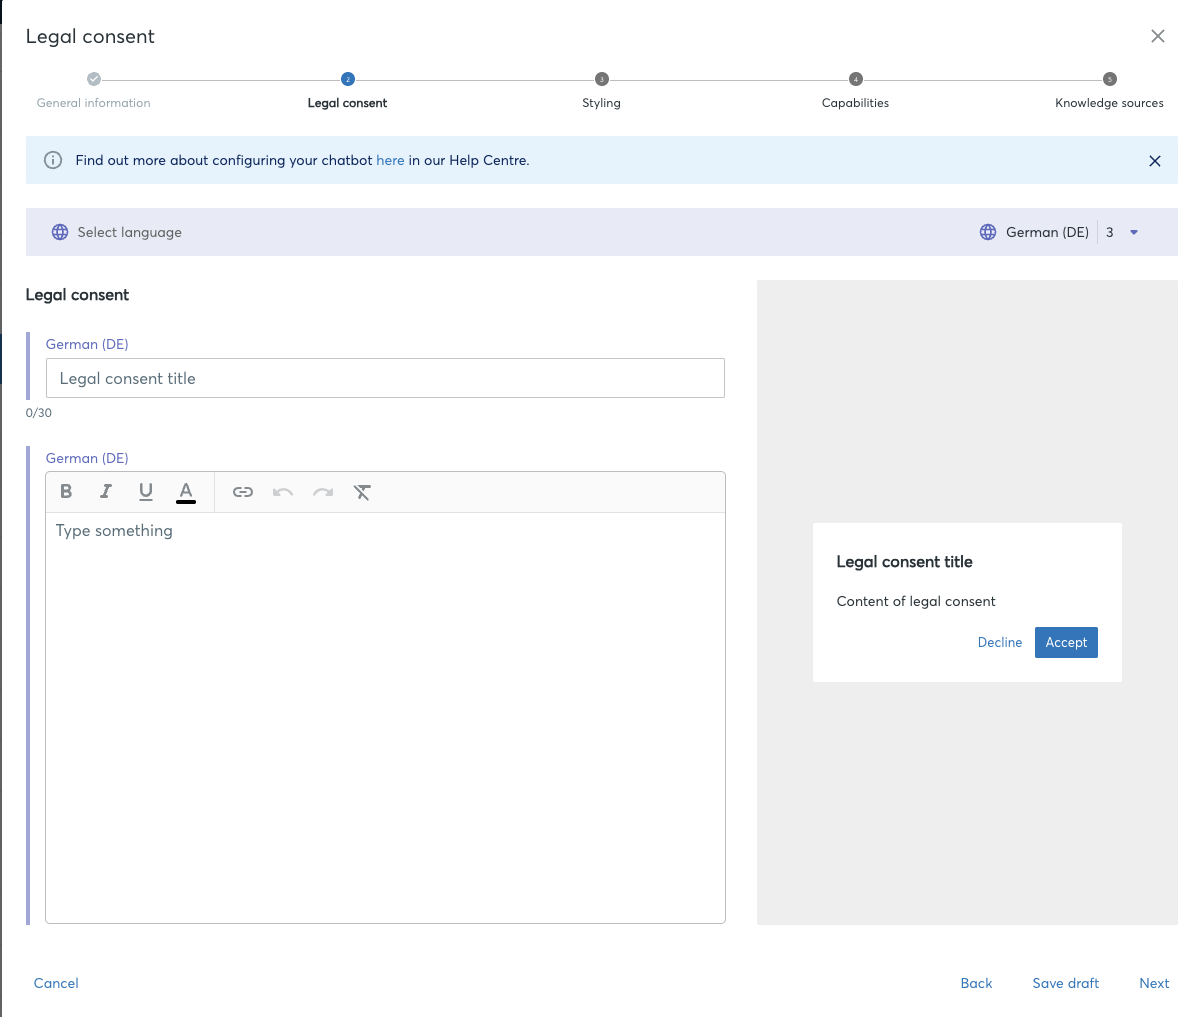Toggle underline formatting in the editor
The height and width of the screenshot is (1017, 1200).
(x=146, y=491)
